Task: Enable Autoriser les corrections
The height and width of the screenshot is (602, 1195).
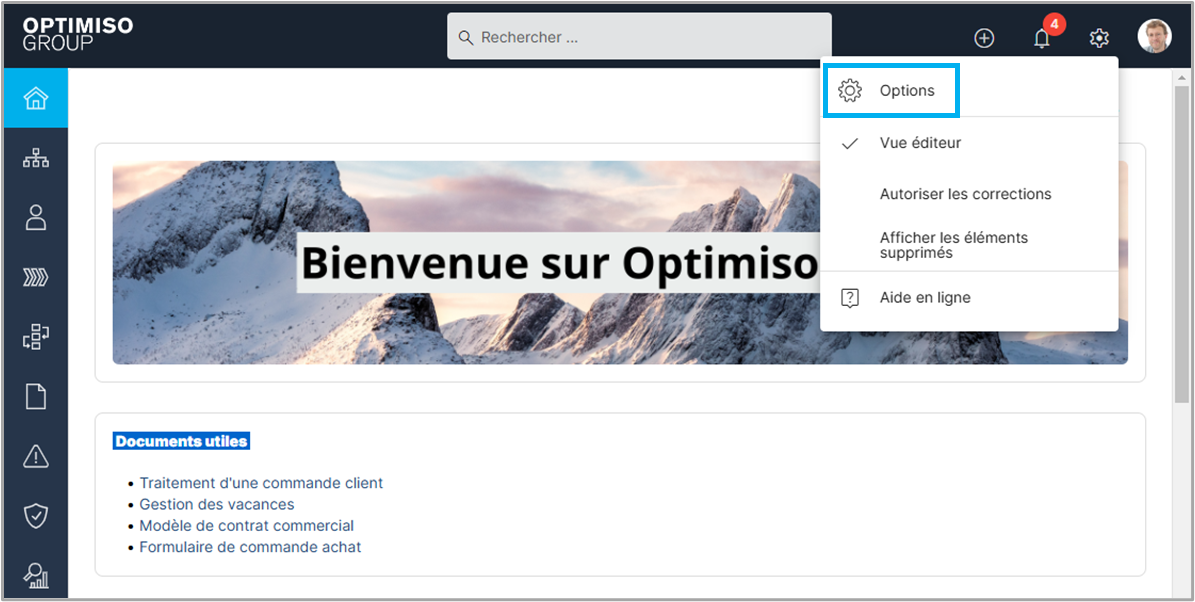Action: pyautogui.click(x=965, y=194)
